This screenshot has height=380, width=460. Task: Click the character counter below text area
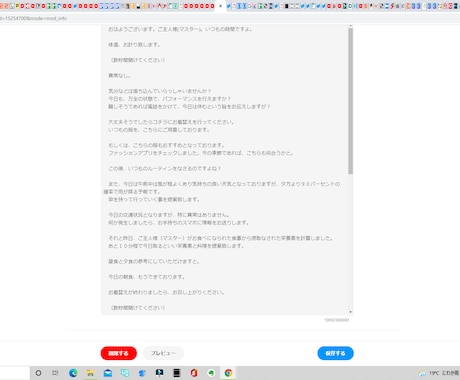(337, 320)
